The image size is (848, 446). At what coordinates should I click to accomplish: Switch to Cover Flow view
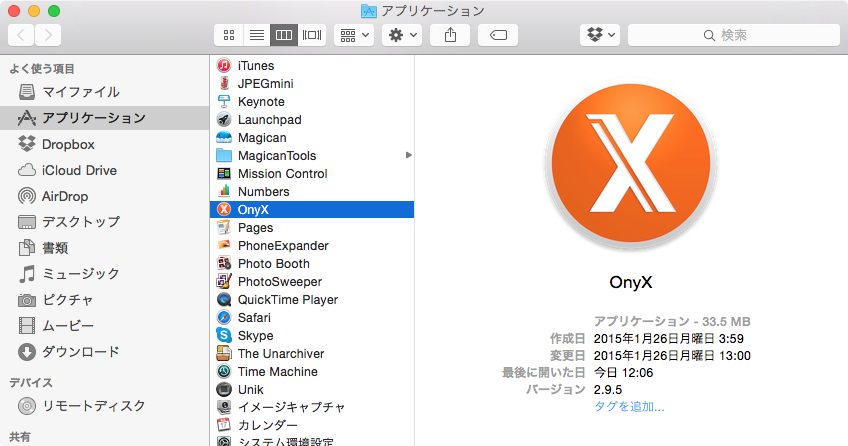tap(312, 35)
